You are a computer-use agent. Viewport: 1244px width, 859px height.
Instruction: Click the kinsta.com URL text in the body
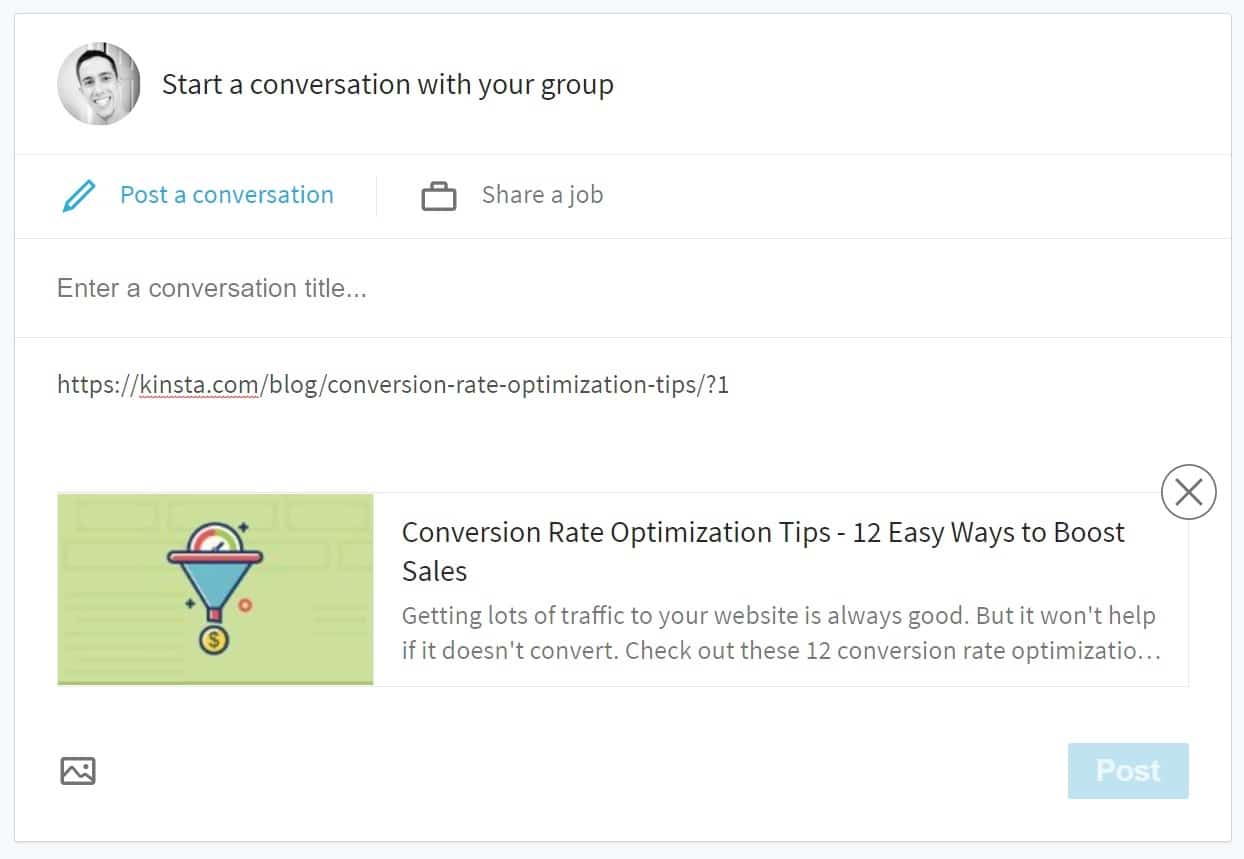click(x=393, y=385)
